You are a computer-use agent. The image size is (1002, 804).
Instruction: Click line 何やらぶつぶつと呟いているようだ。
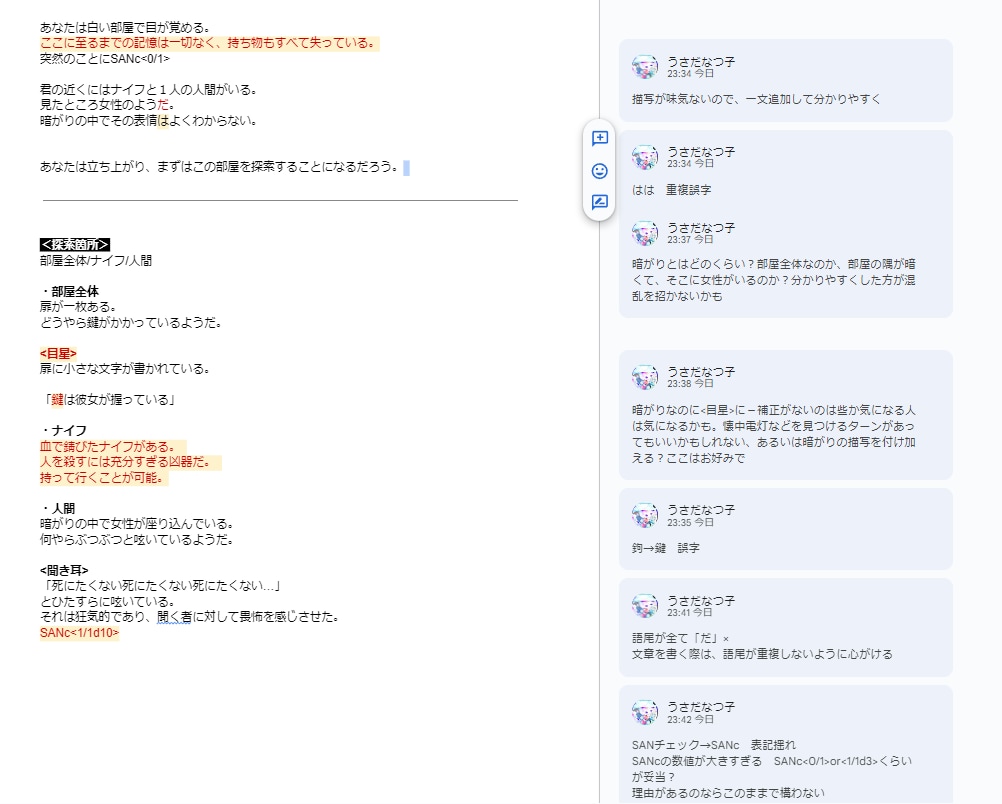(137, 539)
